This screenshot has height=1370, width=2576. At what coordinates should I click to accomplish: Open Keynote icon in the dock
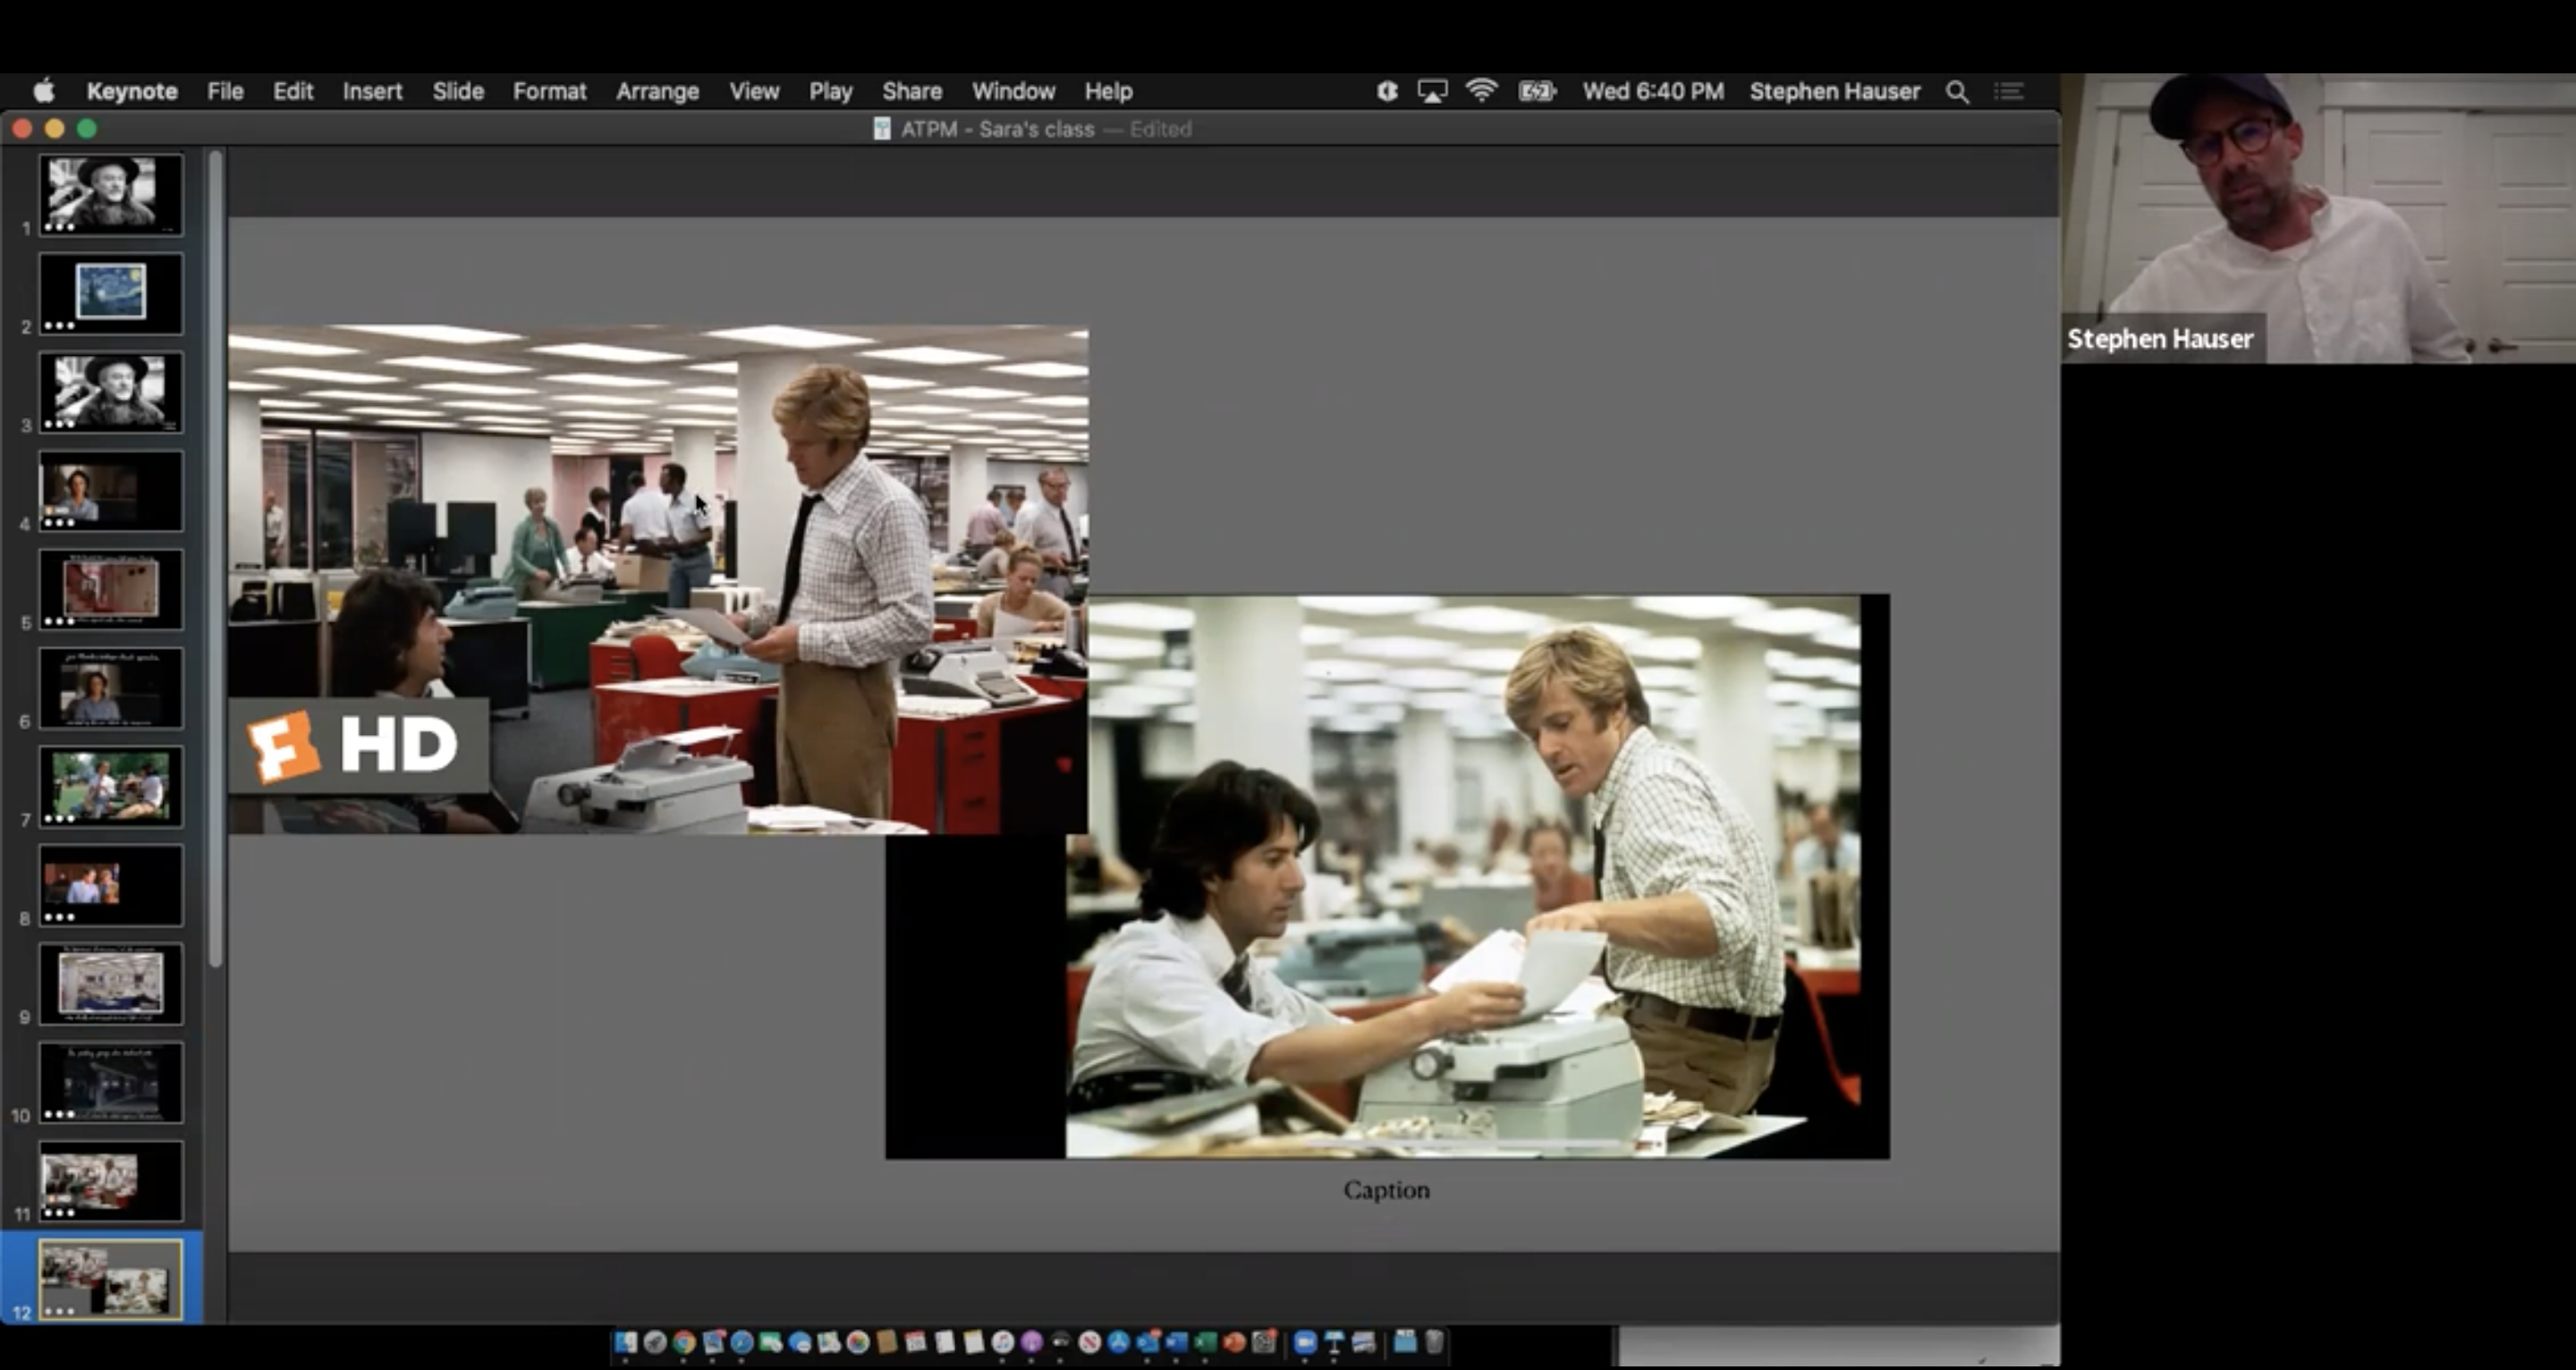click(1334, 1342)
